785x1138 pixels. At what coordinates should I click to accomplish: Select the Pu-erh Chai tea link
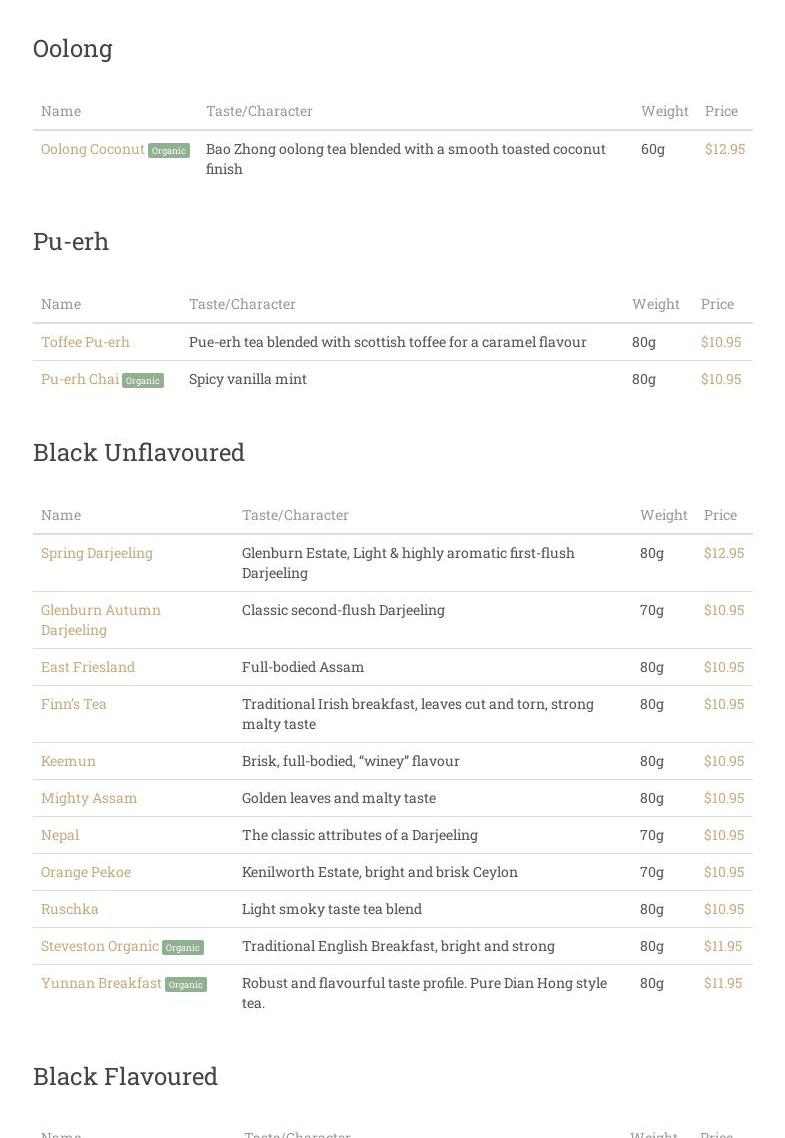[79, 379]
